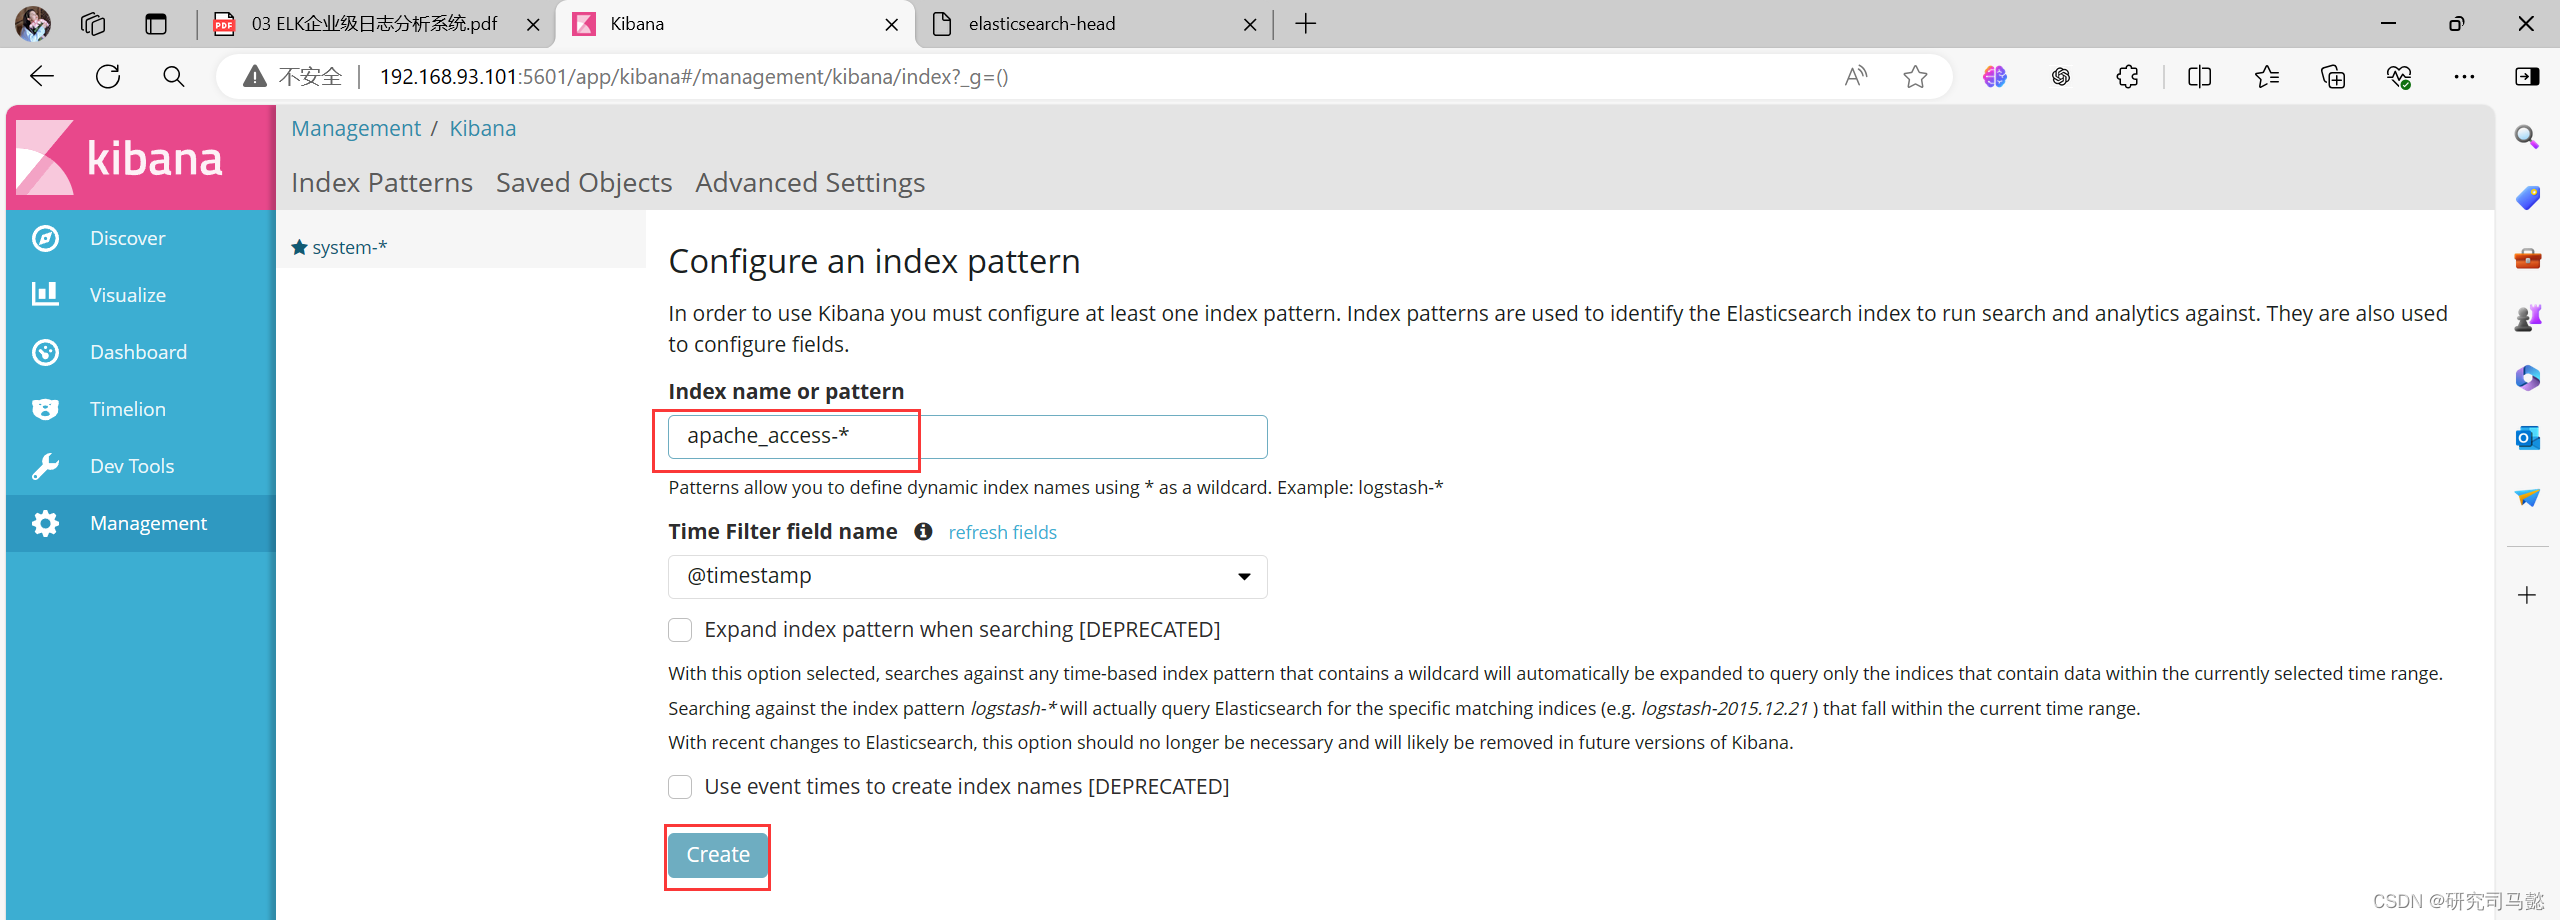Select the system-* index pattern

coord(349,247)
